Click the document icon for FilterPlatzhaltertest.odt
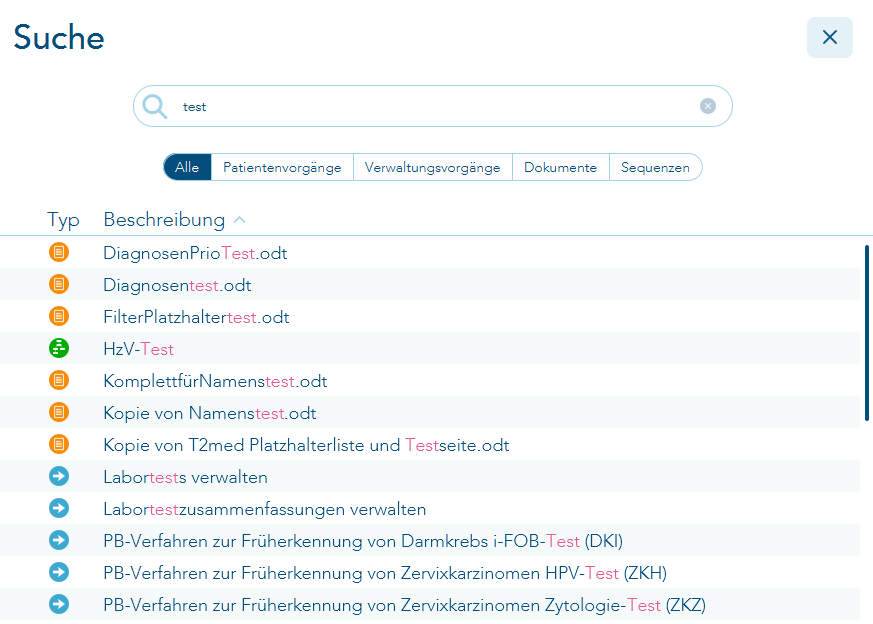 59,316
